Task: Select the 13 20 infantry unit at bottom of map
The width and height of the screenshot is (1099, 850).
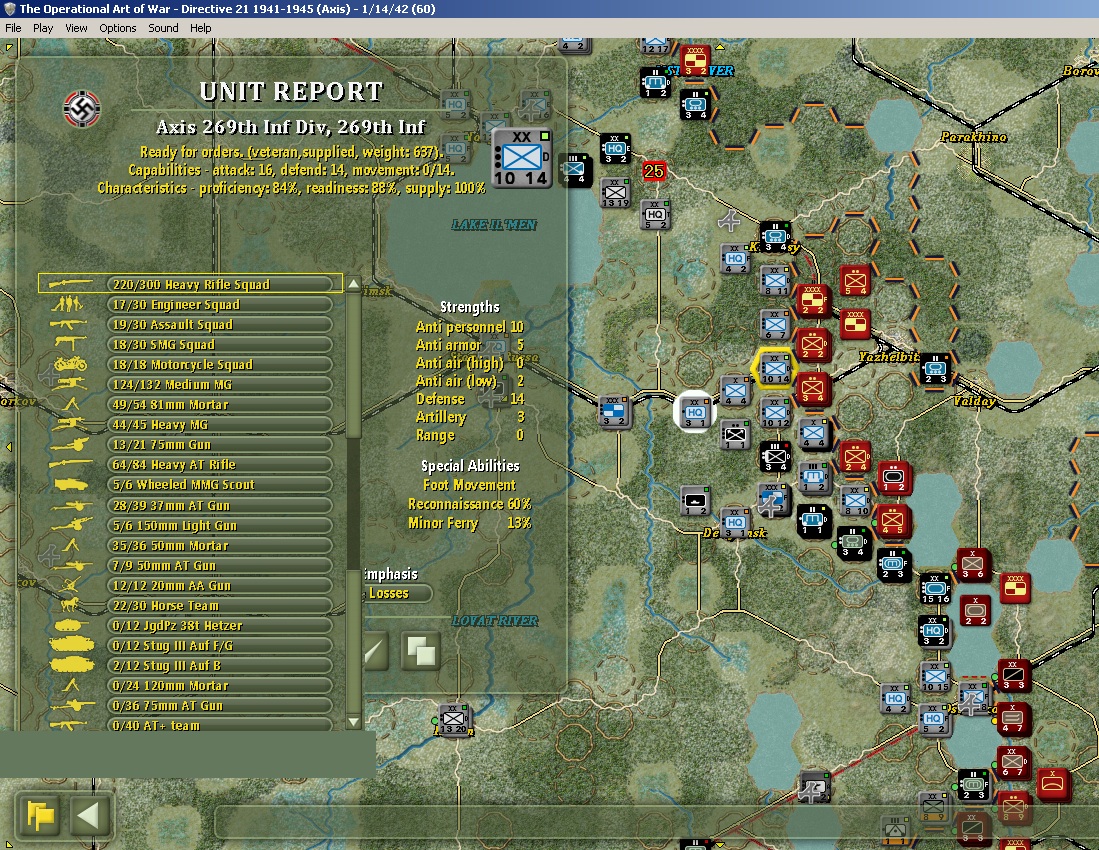Action: tap(453, 719)
